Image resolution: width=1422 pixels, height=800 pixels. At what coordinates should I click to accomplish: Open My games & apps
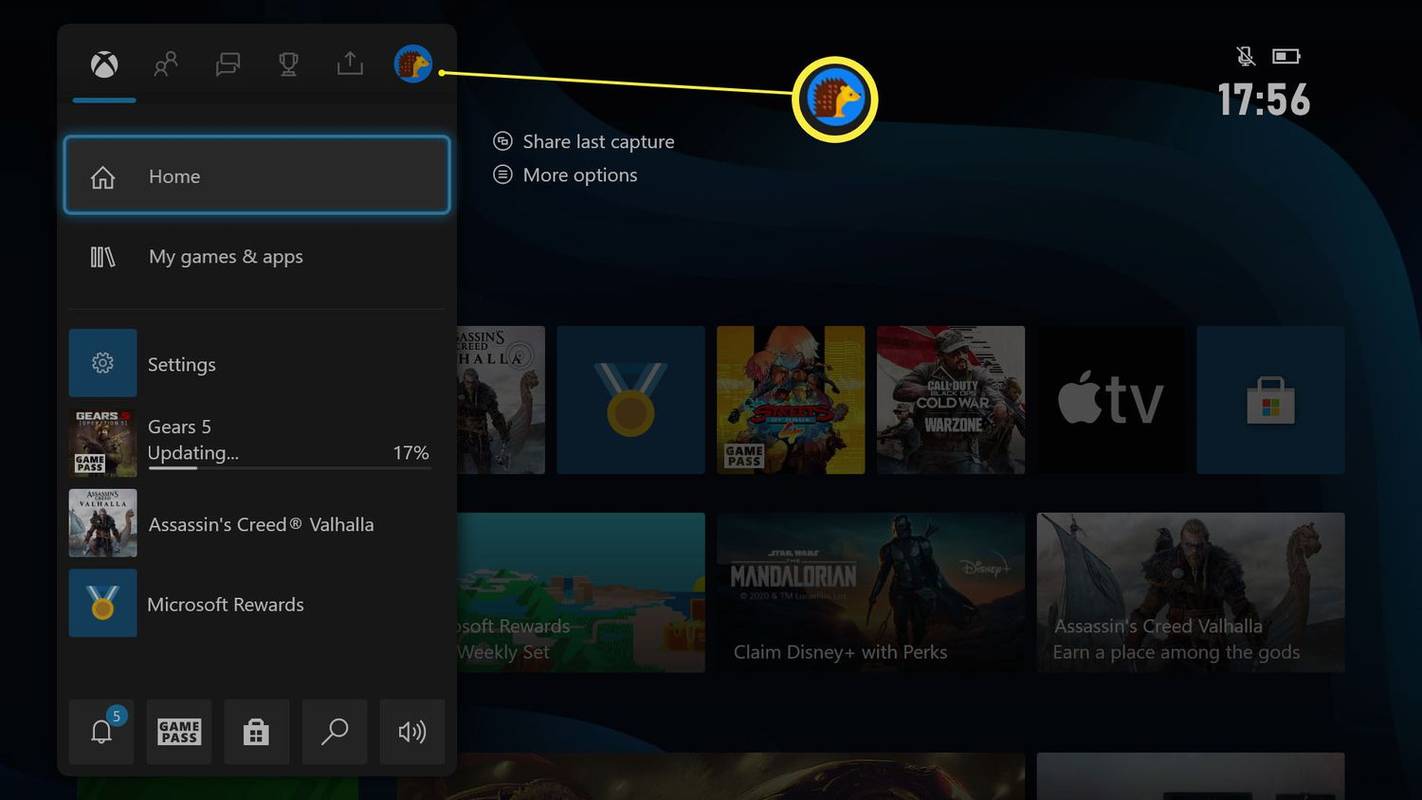(257, 257)
